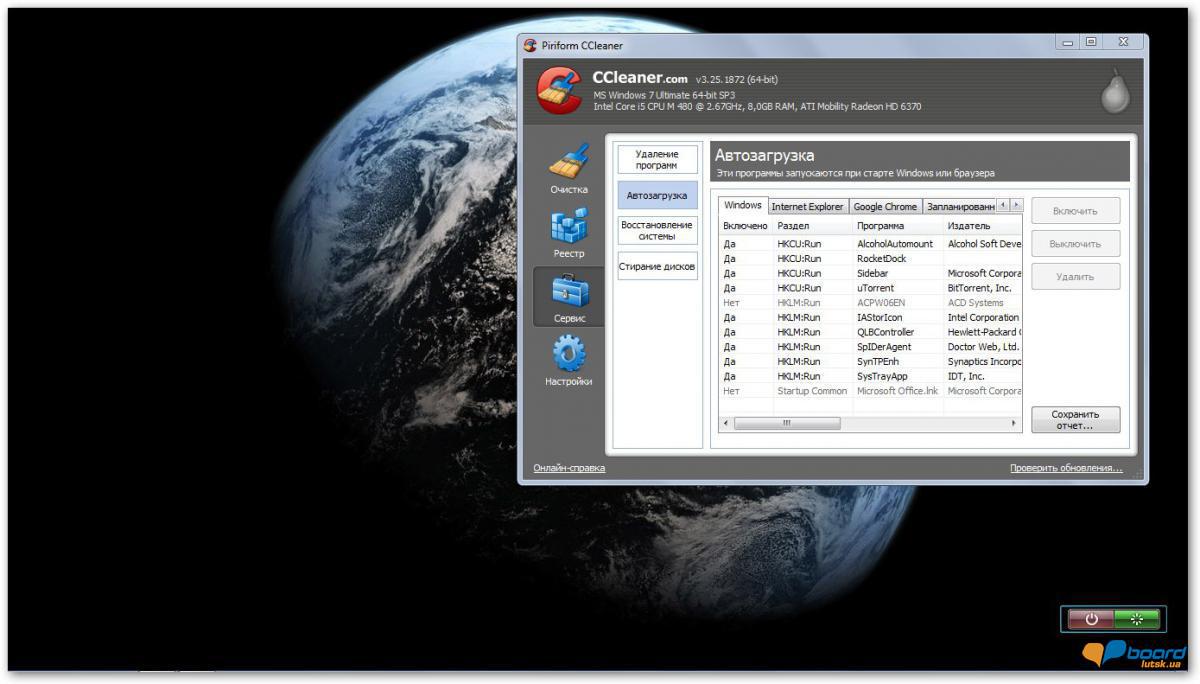Image resolution: width=1200 pixels, height=684 pixels.
Task: Switch to the Internet Explorer tab
Action: [807, 206]
